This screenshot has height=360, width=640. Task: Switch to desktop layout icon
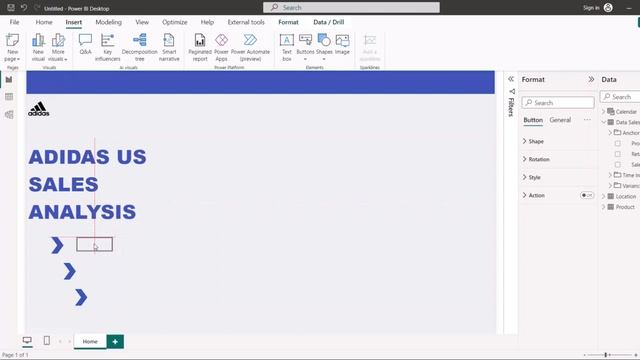click(x=27, y=340)
